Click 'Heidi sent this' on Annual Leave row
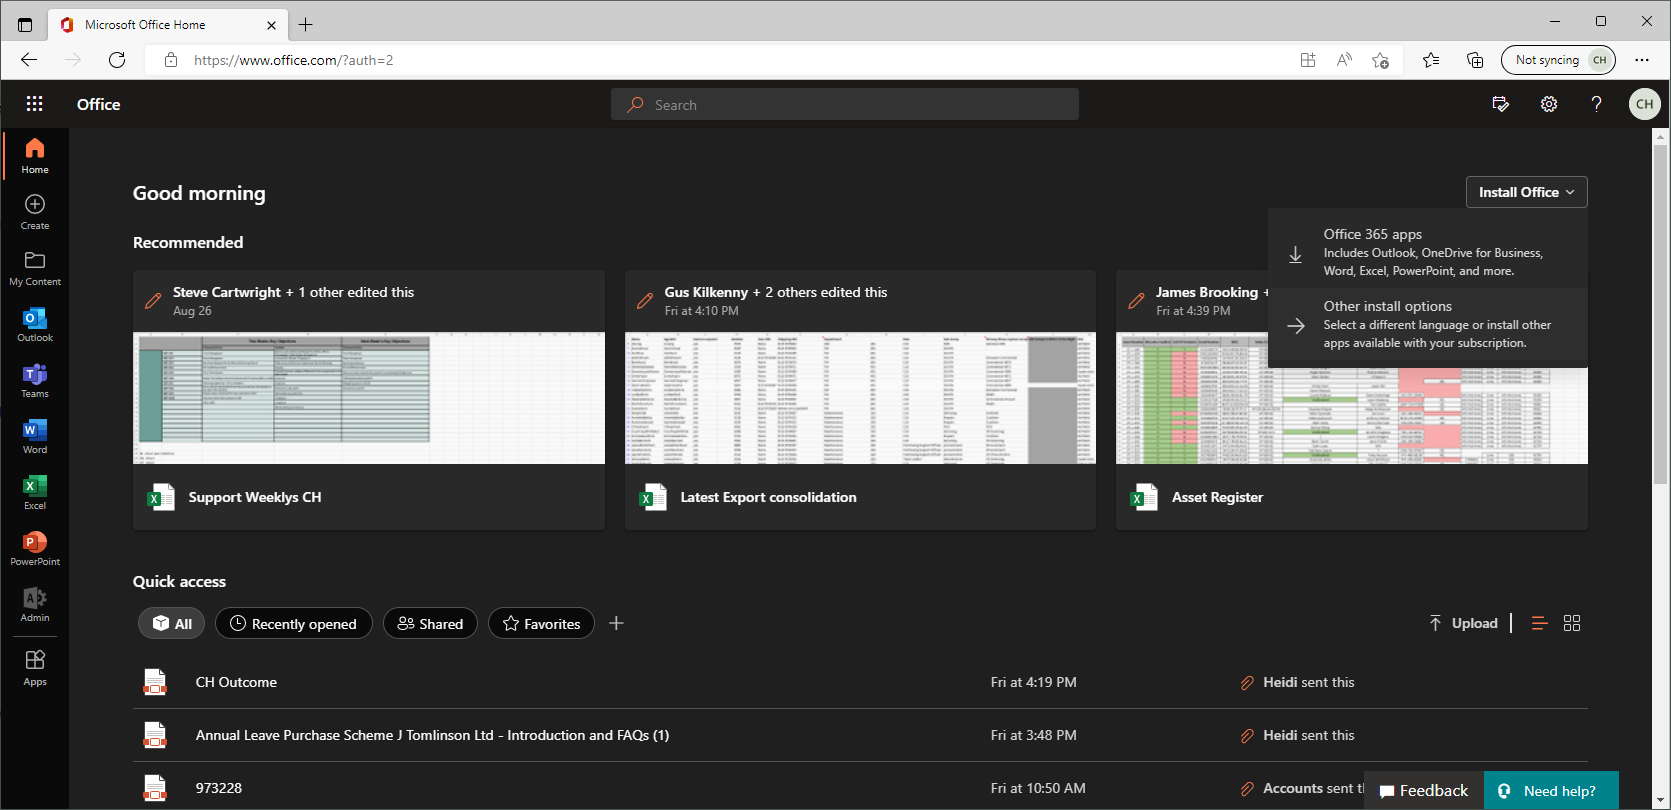Viewport: 1671px width, 810px height. coord(1309,735)
